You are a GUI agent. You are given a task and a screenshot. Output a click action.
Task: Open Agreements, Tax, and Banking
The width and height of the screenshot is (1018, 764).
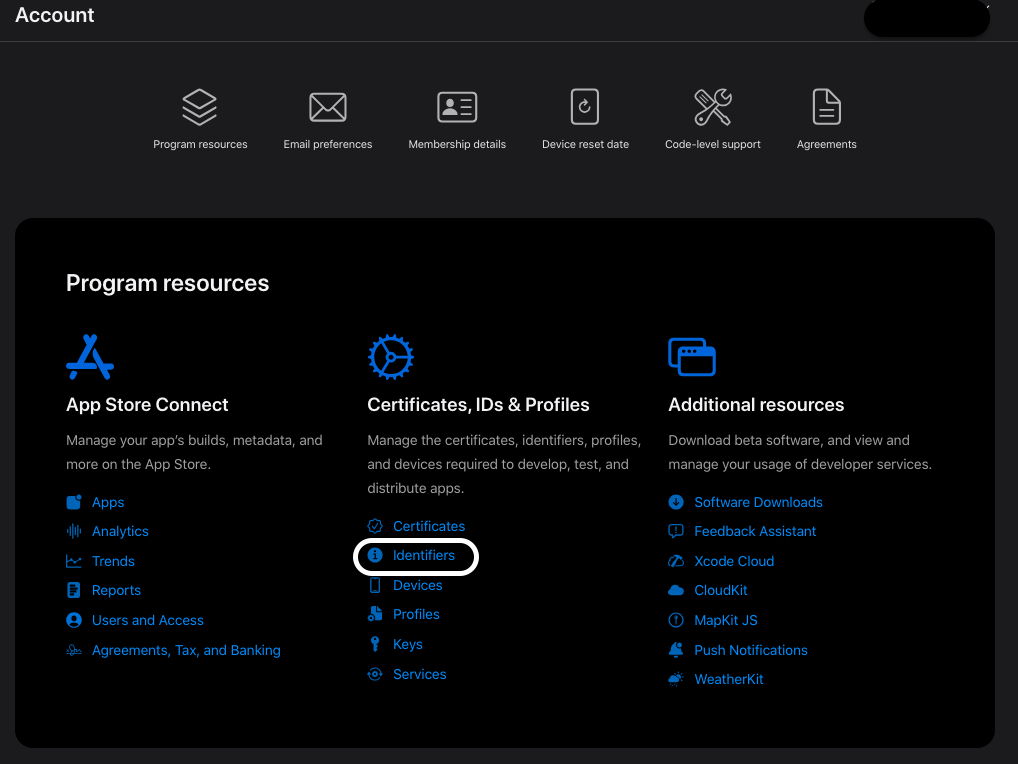click(185, 650)
